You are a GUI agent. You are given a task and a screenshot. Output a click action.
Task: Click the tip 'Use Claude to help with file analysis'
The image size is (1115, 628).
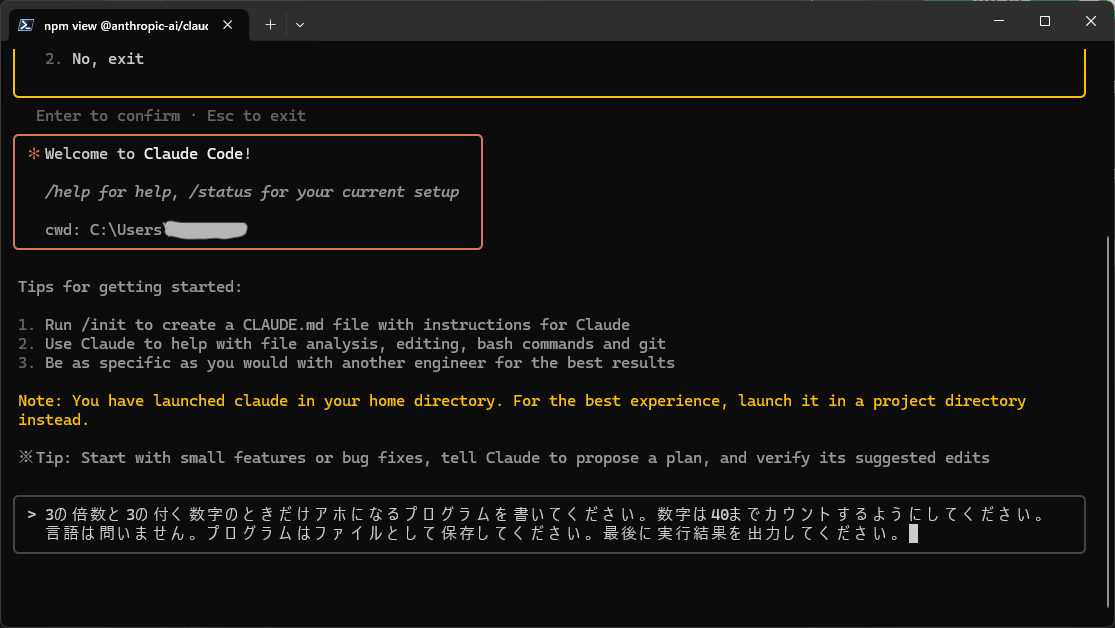pyautogui.click(x=342, y=344)
